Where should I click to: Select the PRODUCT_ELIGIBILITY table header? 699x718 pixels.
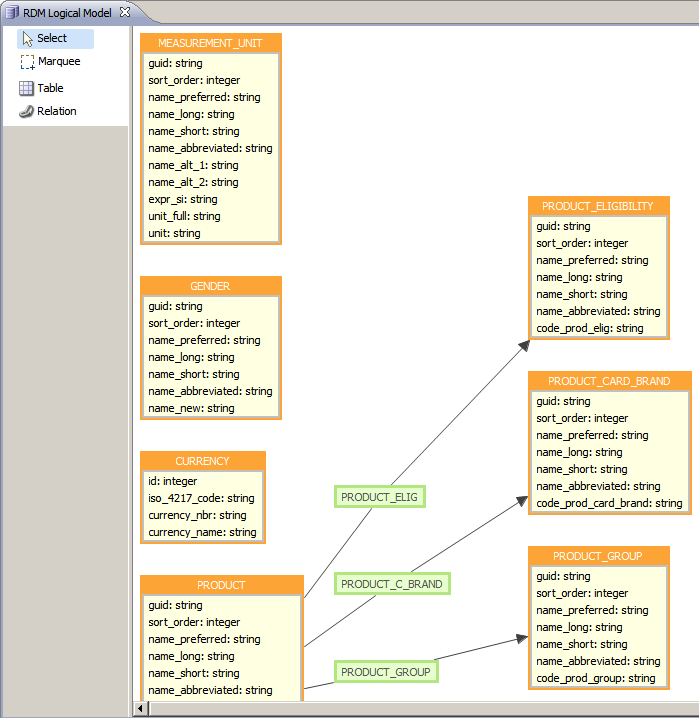(598, 206)
